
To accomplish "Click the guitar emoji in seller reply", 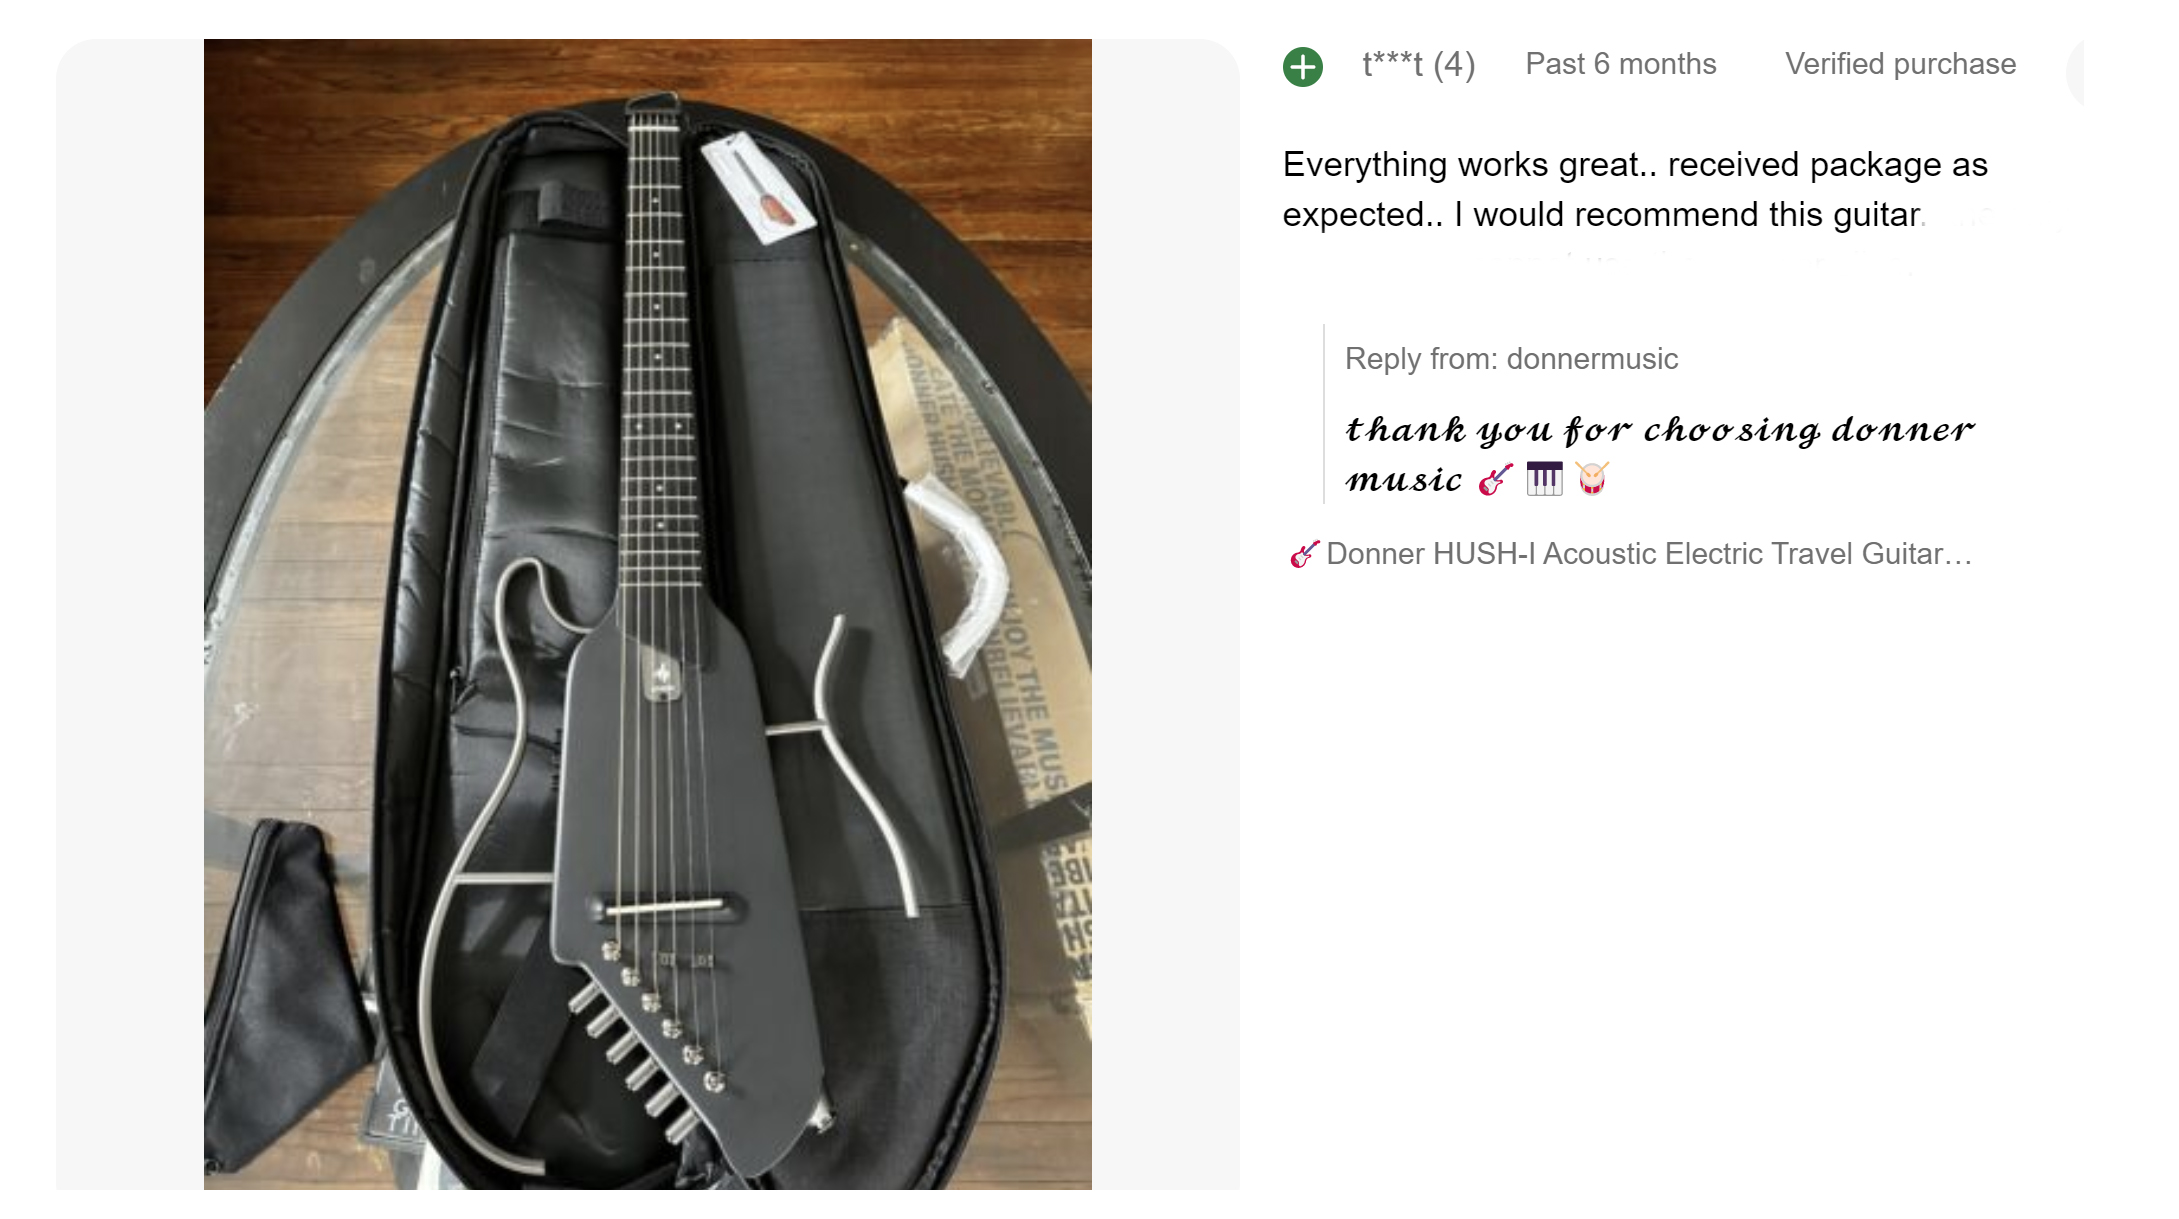I will click(x=1496, y=479).
